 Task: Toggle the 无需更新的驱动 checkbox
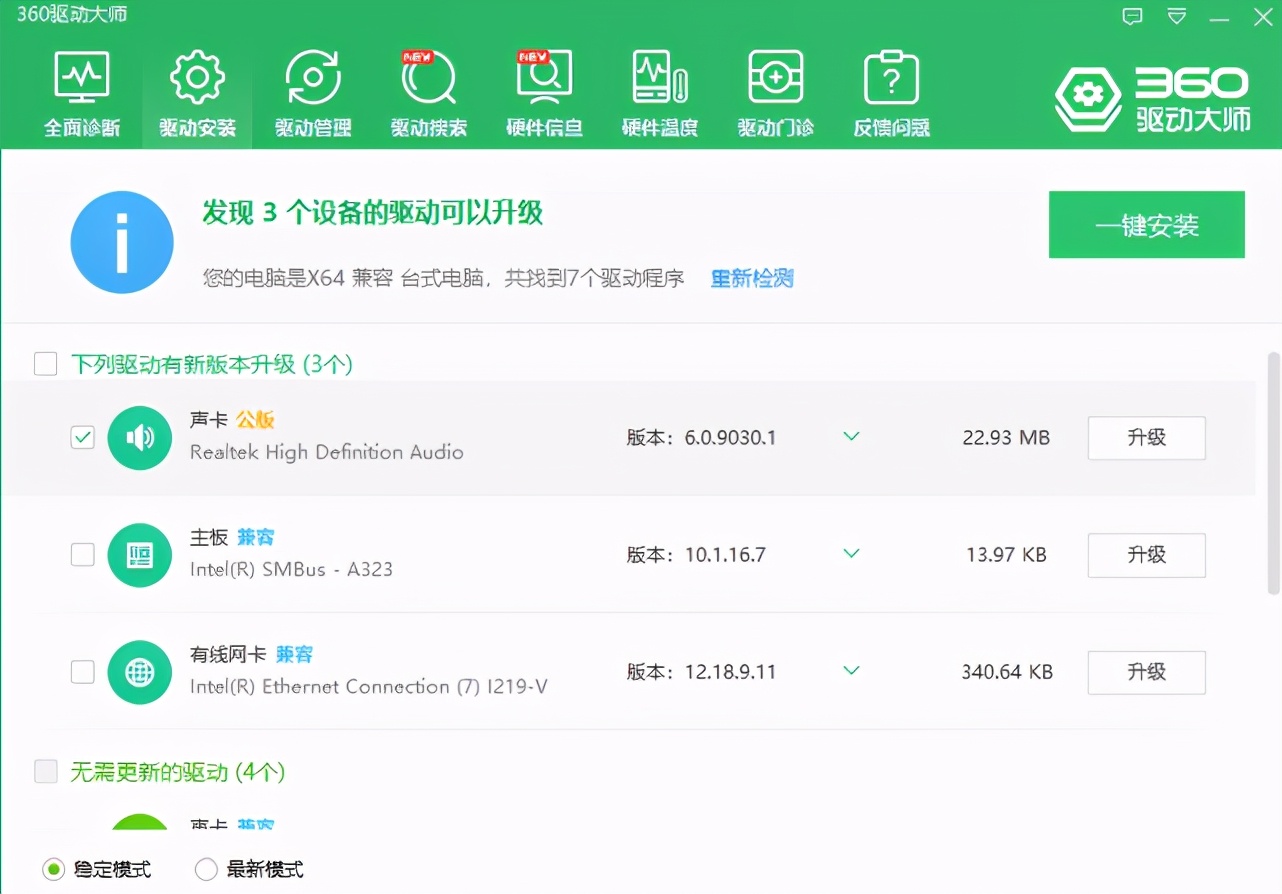point(45,771)
